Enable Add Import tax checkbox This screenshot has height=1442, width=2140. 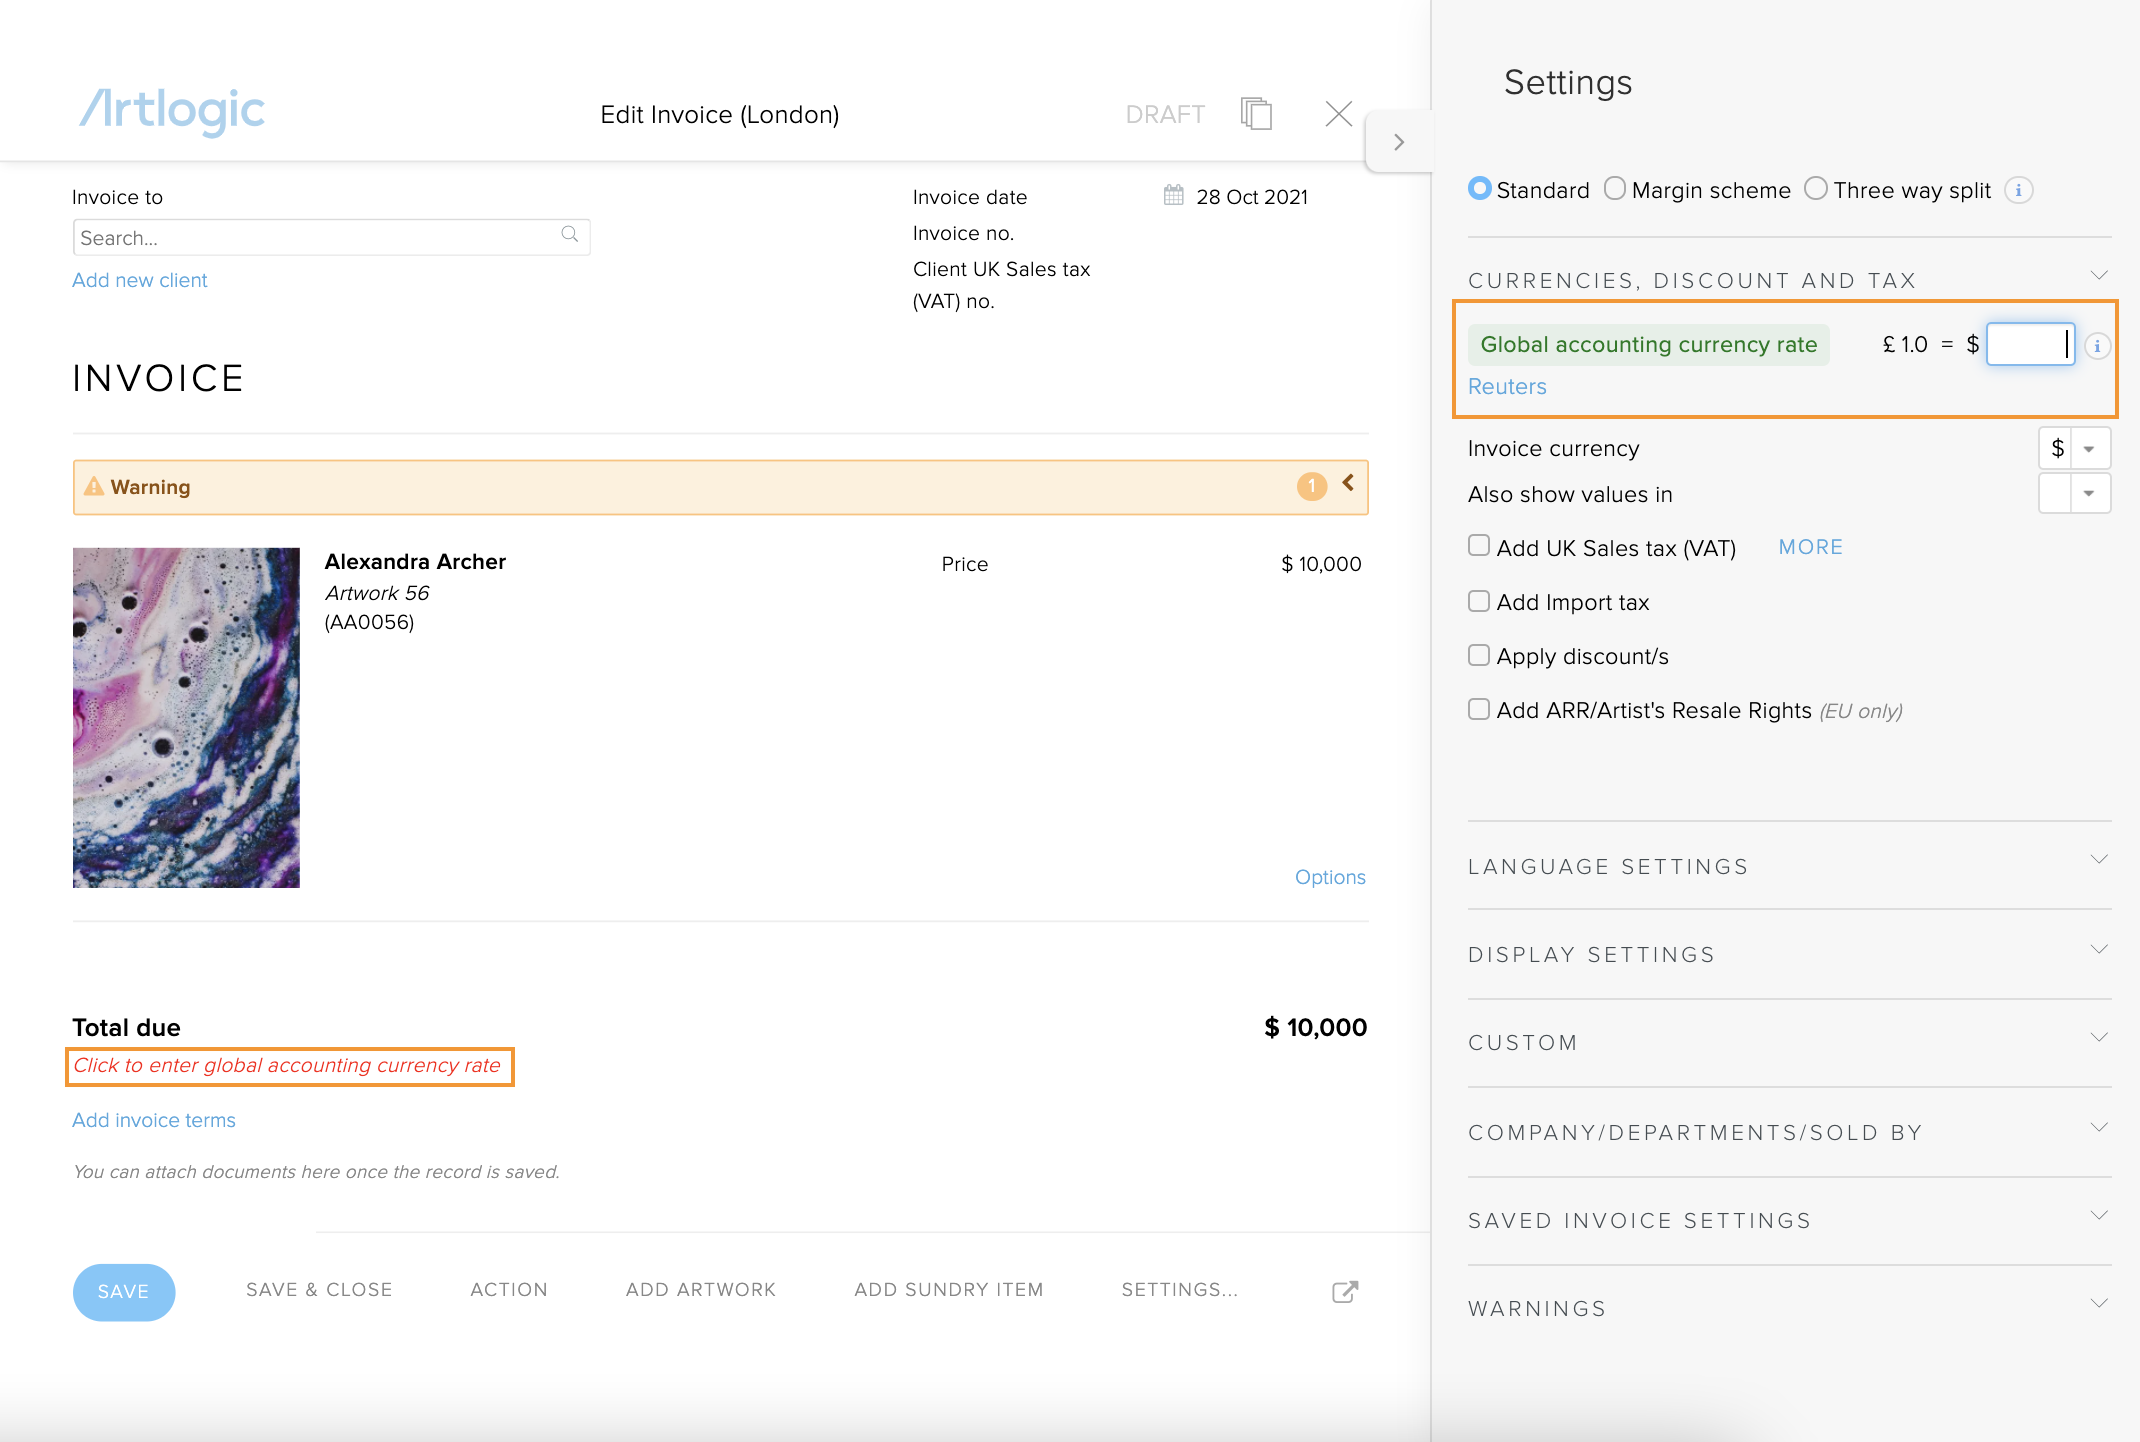pyautogui.click(x=1479, y=600)
